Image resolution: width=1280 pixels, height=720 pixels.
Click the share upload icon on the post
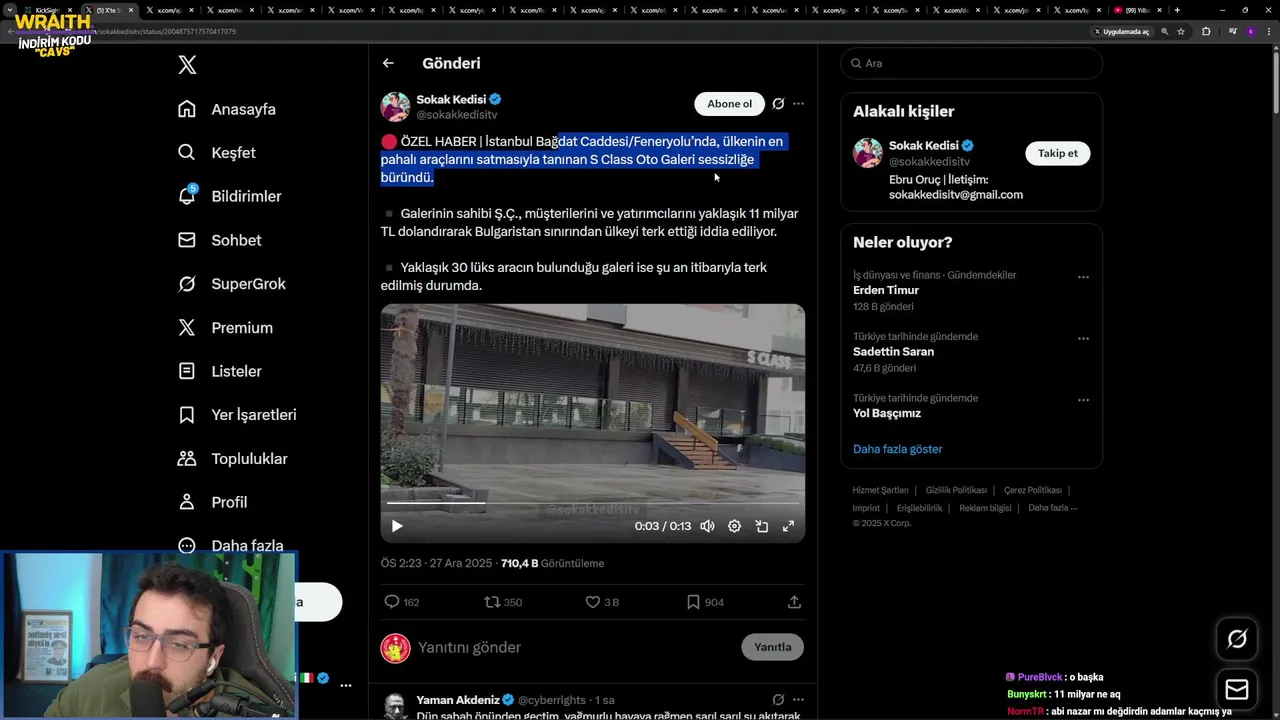pos(794,602)
